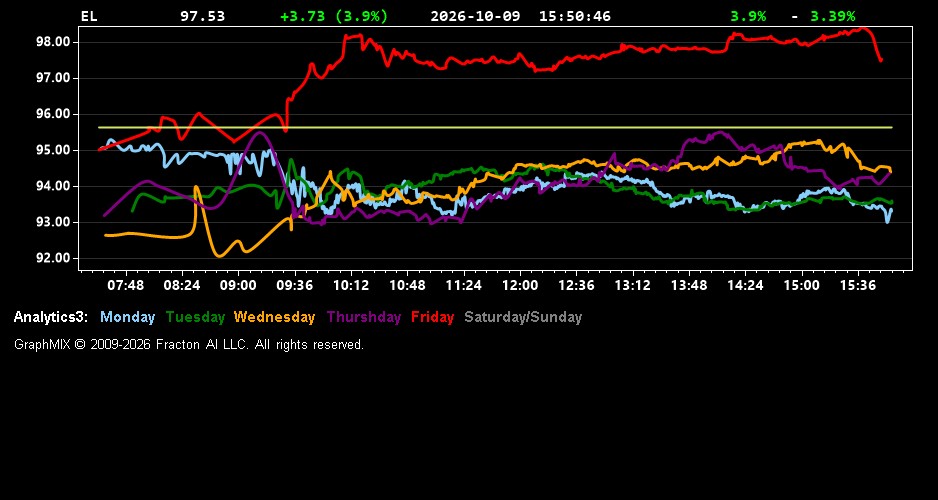
Task: Click the 15:36 time axis label
Action: click(x=858, y=286)
